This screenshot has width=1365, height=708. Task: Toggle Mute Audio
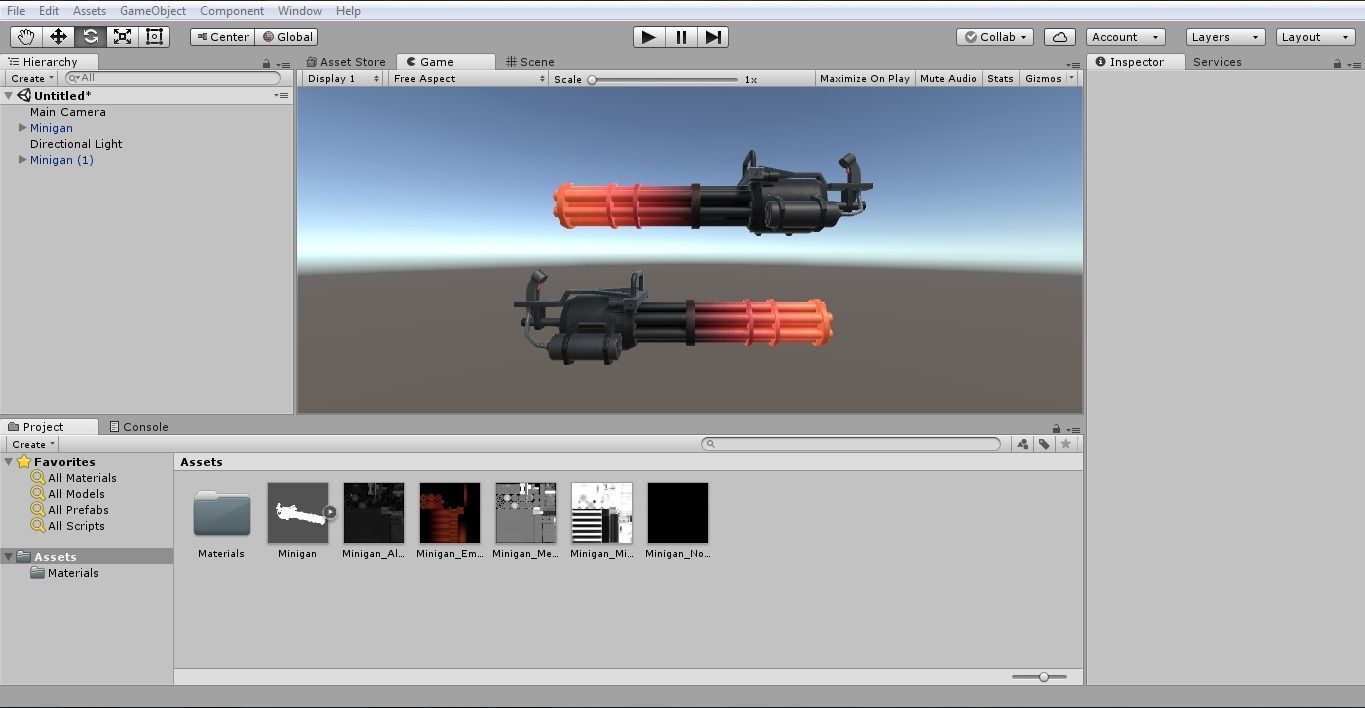(948, 78)
